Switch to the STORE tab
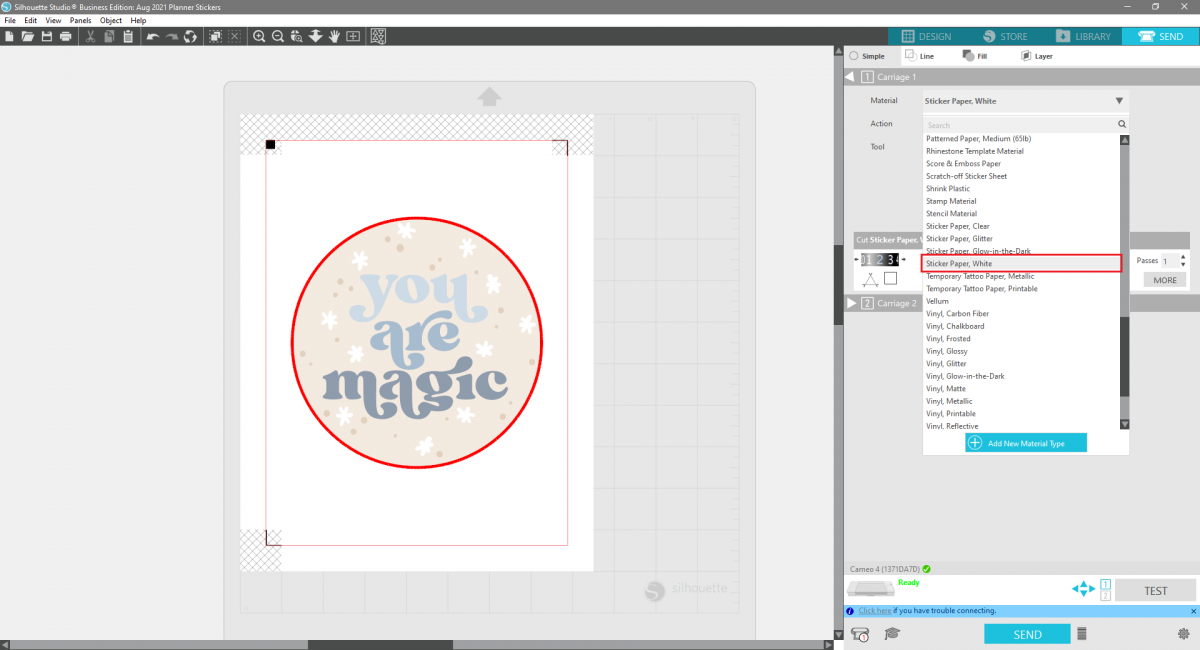 (x=1006, y=36)
